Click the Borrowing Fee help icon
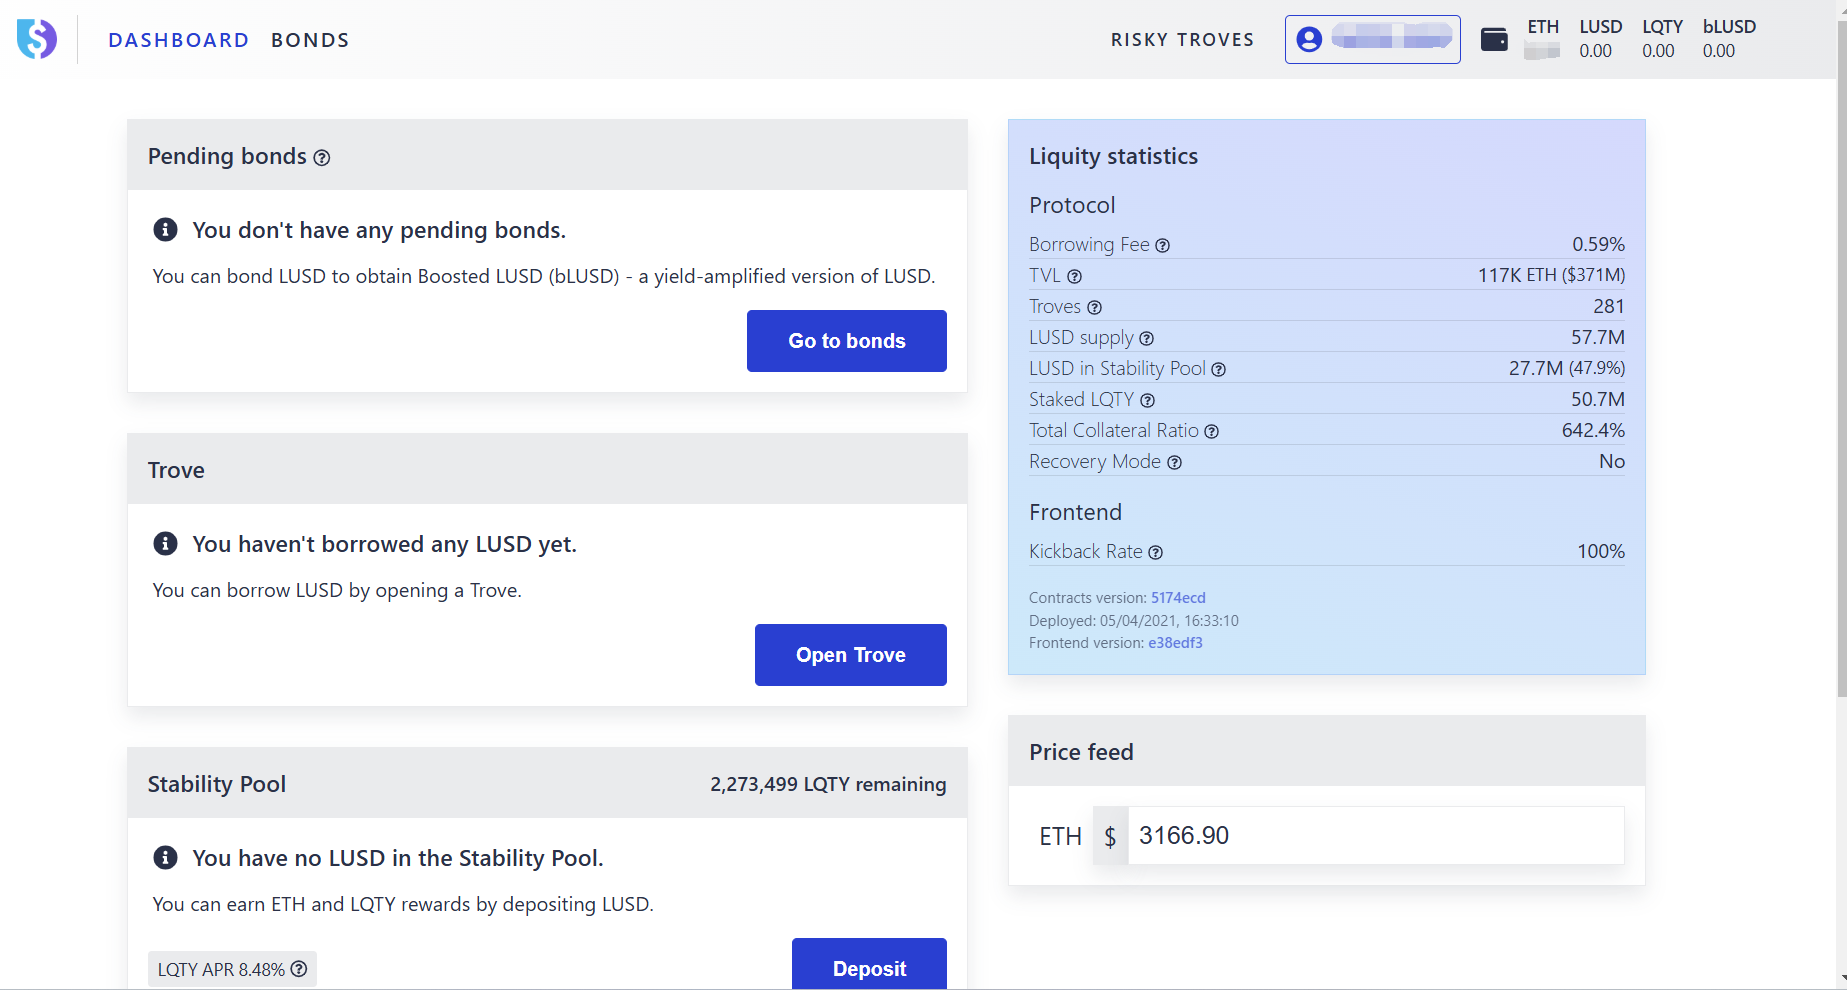Image resolution: width=1847 pixels, height=990 pixels. click(x=1162, y=246)
